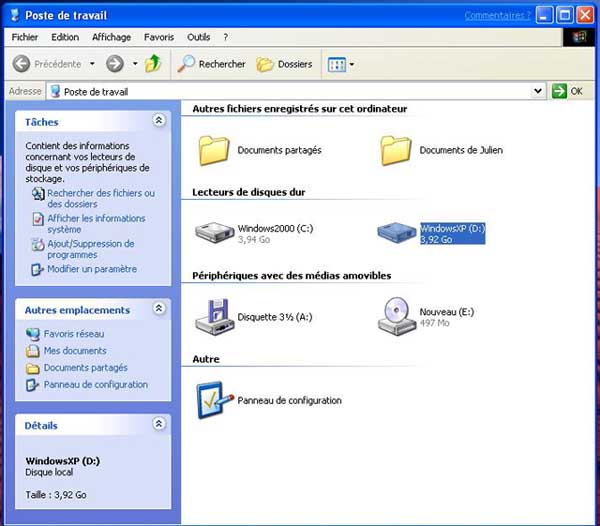The image size is (600, 526).
Task: Toggle the Dossiers folder pane
Action: (284, 64)
